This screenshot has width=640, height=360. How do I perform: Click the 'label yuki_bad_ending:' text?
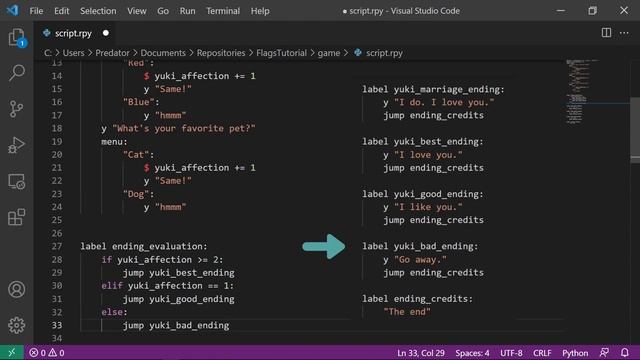pos(420,247)
